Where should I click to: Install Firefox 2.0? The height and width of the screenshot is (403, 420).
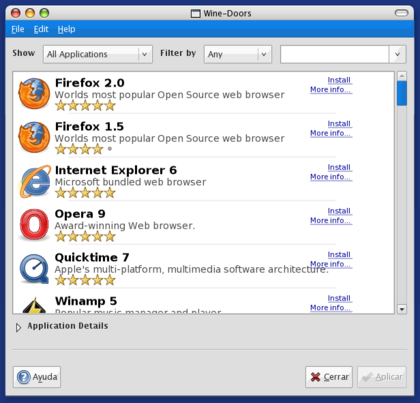tap(339, 80)
